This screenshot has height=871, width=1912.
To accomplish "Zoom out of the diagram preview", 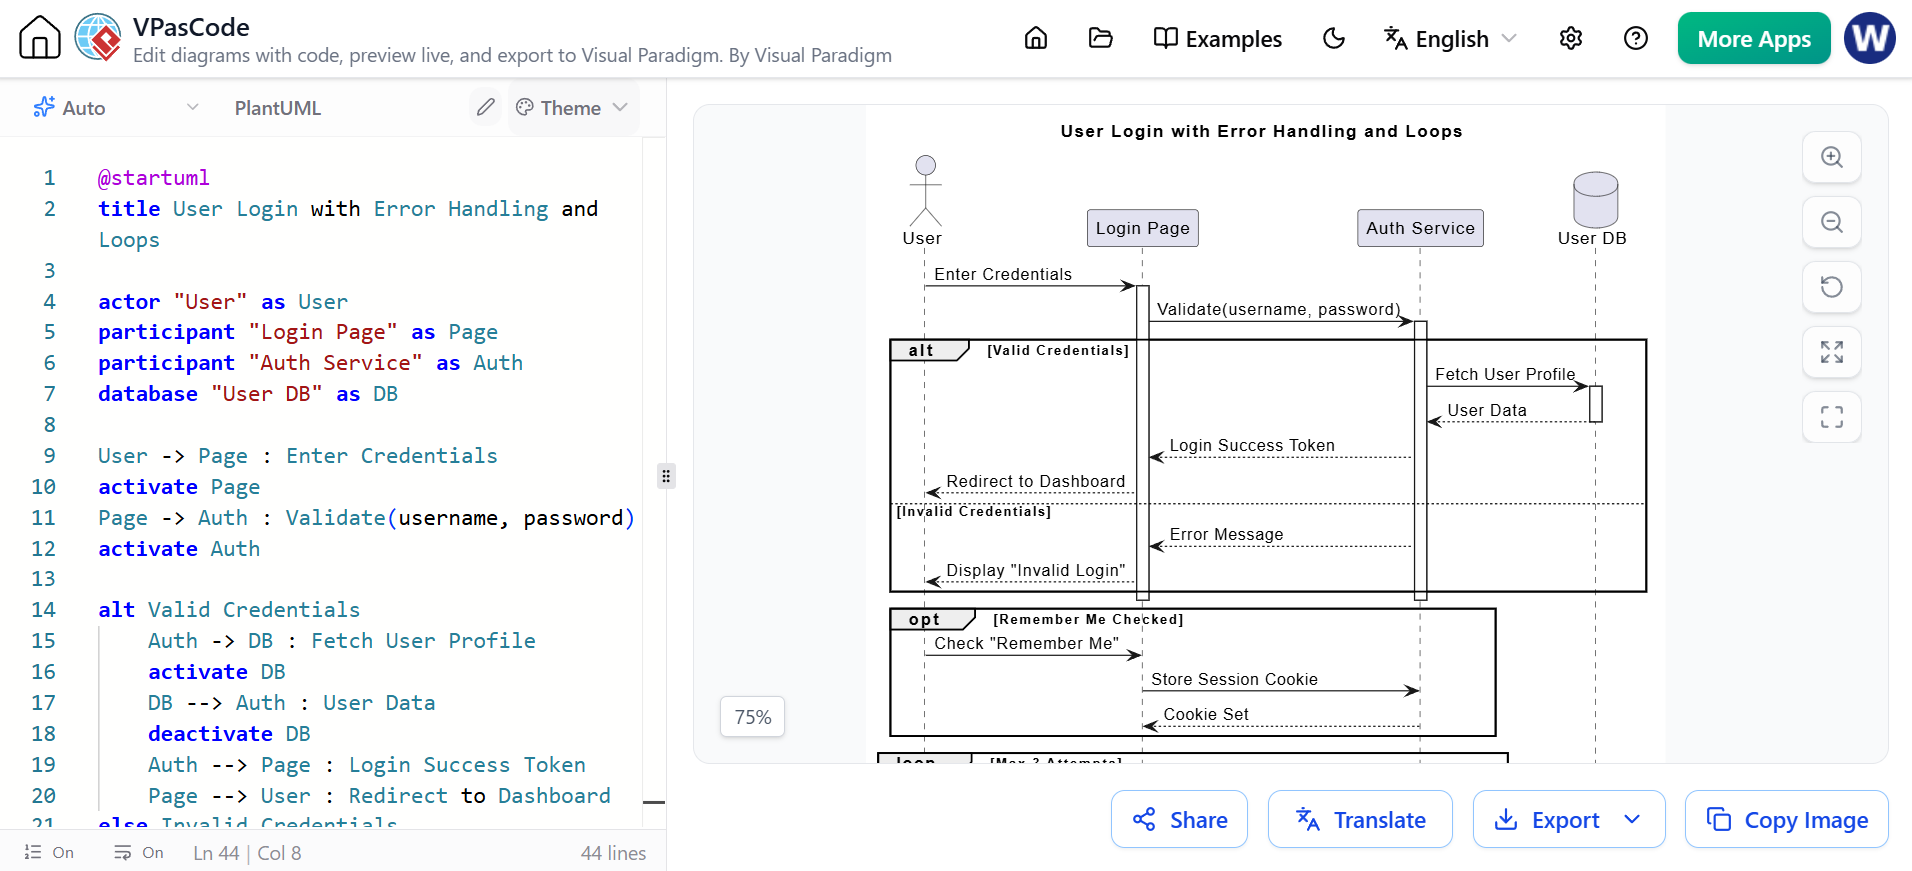I will click(x=1832, y=222).
